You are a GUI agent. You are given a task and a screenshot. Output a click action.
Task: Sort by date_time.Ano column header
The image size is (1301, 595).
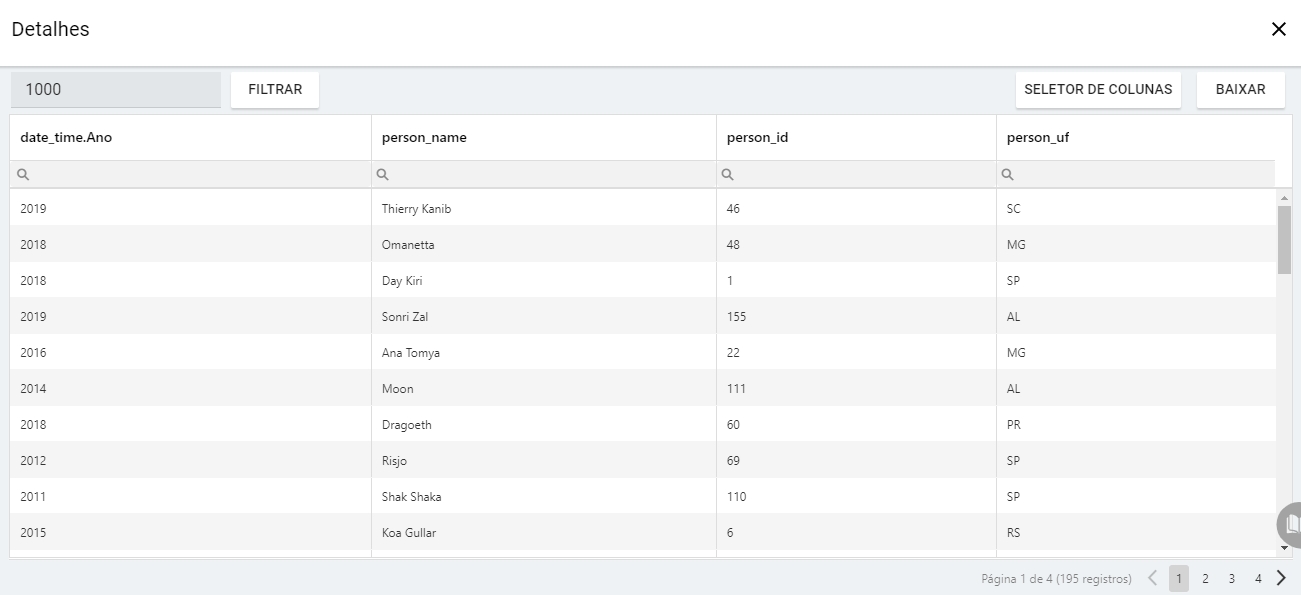pos(66,138)
